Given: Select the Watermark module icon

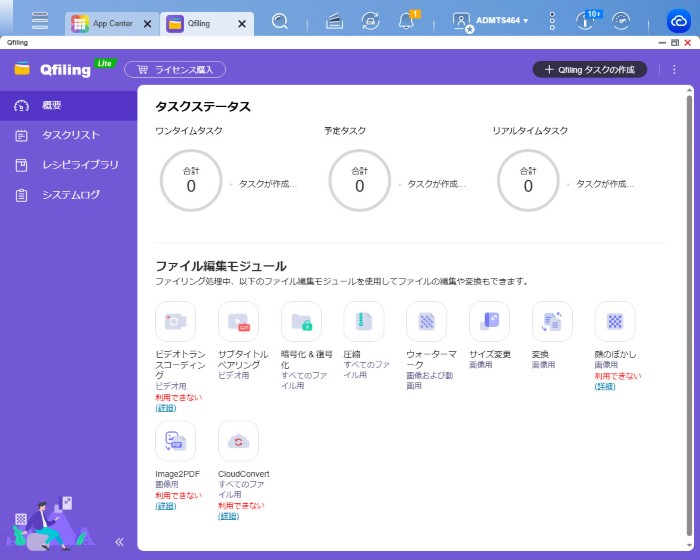Looking at the screenshot, I should coord(427,322).
